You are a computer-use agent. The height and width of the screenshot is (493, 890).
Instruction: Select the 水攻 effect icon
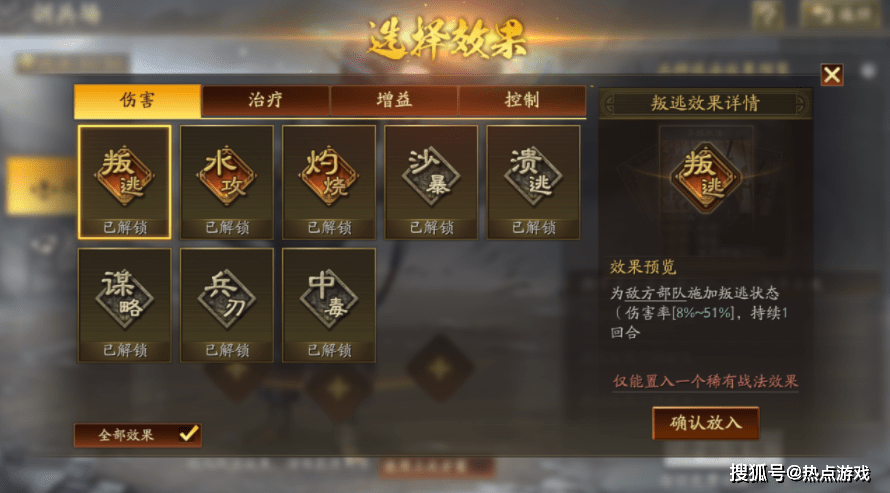[226, 182]
